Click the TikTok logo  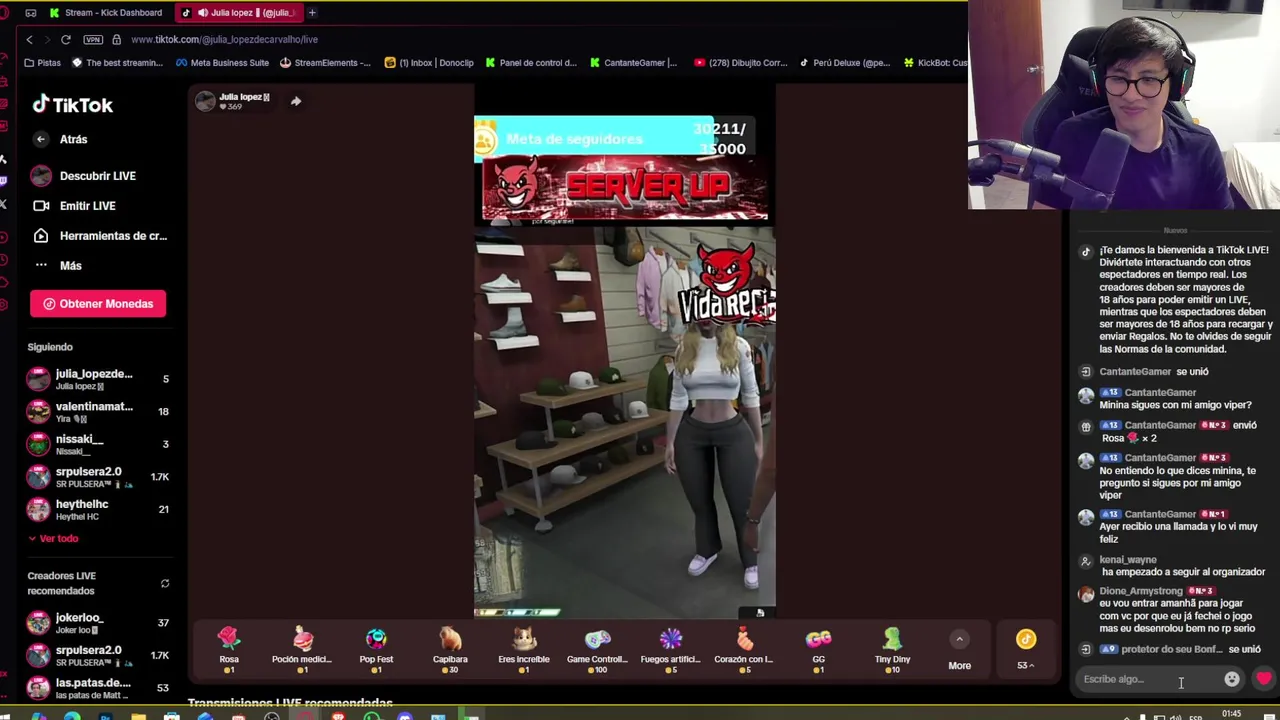click(x=72, y=105)
